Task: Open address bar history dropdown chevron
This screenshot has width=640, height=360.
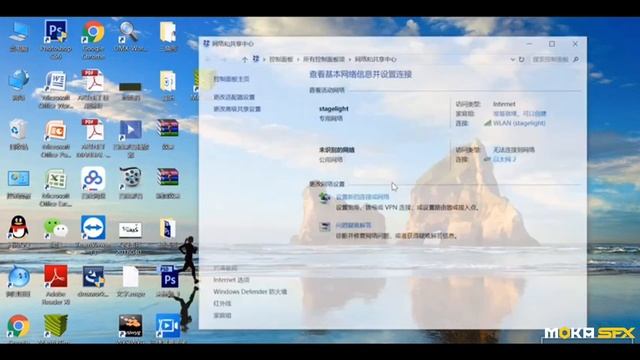Action: tap(512, 59)
